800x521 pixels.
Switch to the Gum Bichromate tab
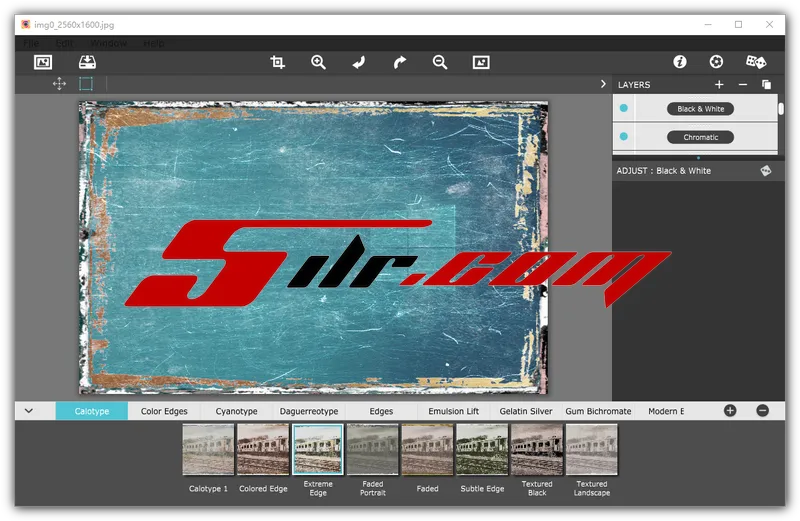pos(598,411)
